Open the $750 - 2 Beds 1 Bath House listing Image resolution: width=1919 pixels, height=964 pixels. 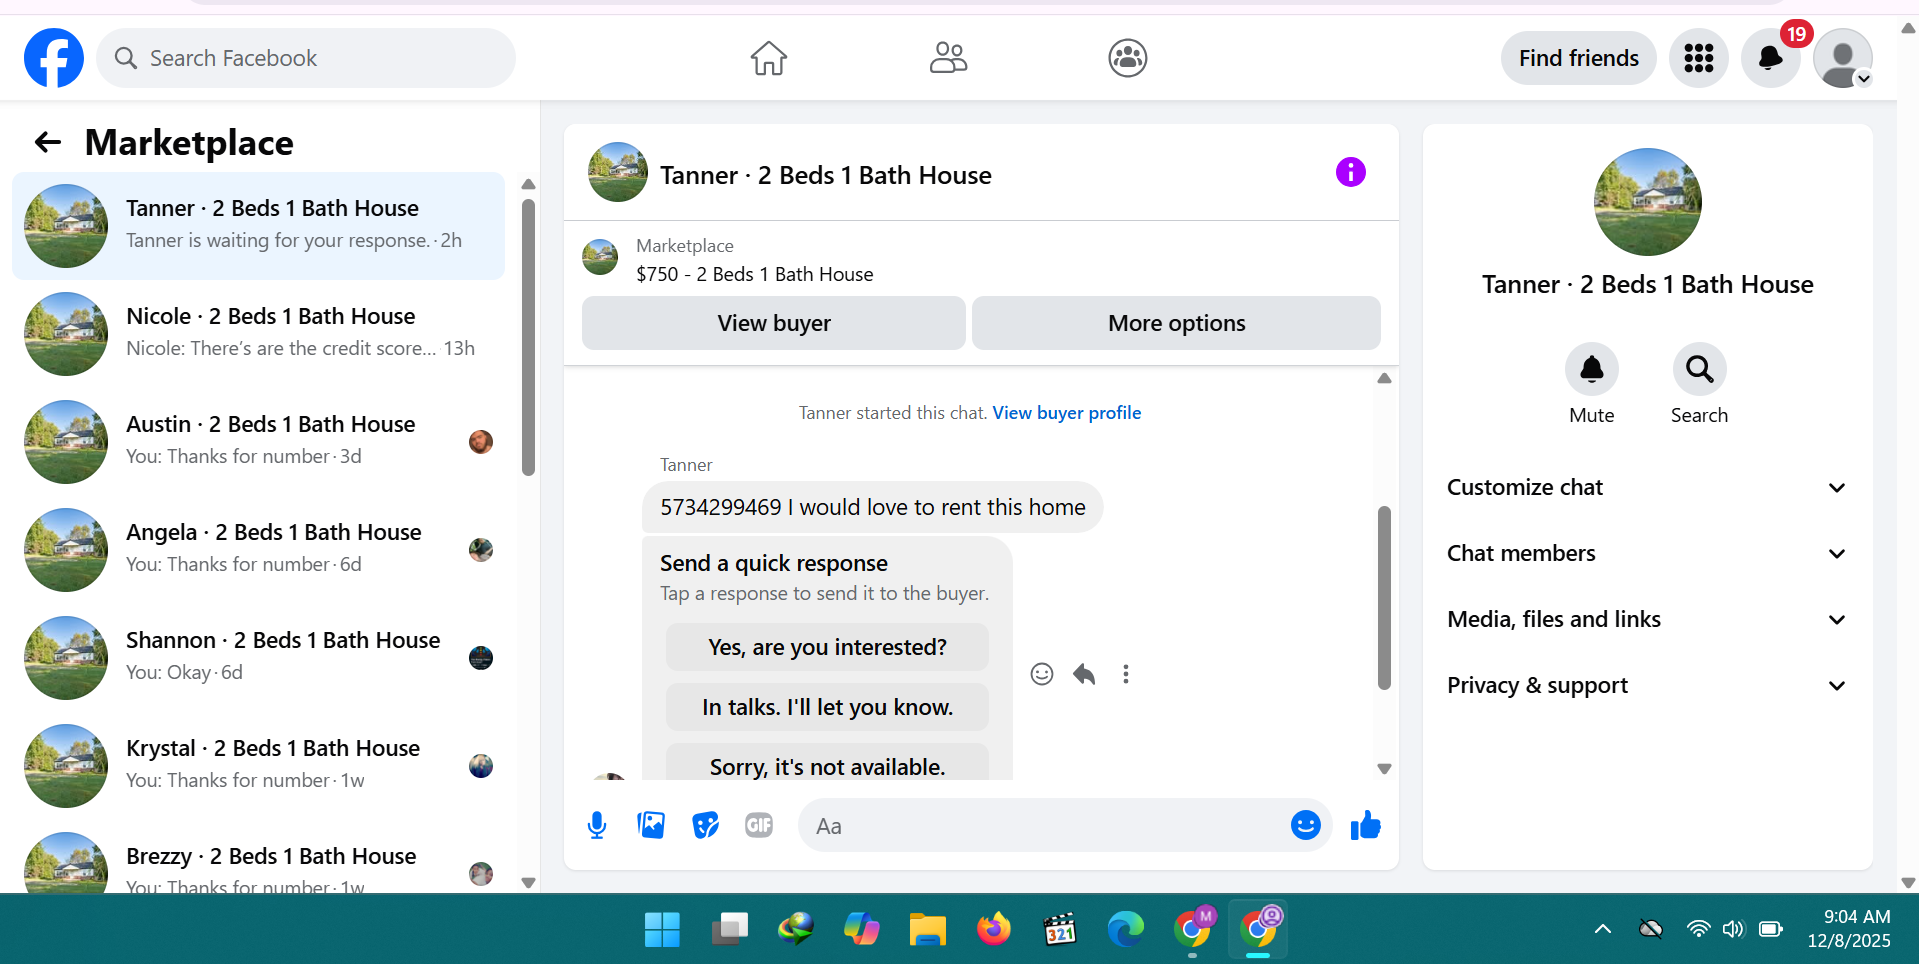[x=755, y=274]
